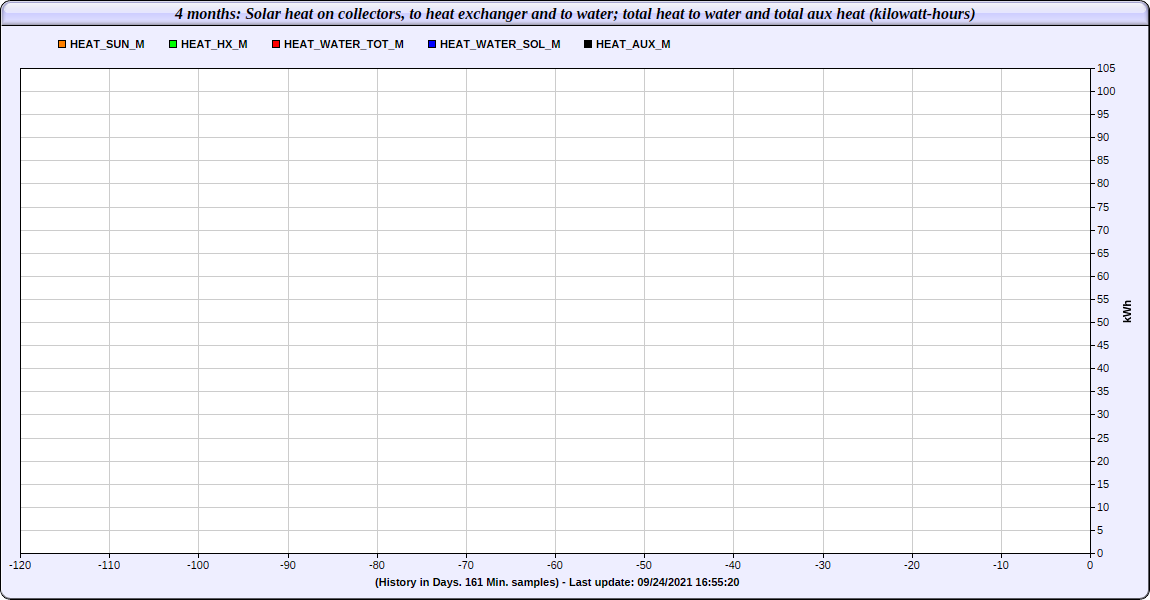Viewport: 1150px width, 600px height.
Task: Click the 55 y-axis tick label
Action: 1103,299
